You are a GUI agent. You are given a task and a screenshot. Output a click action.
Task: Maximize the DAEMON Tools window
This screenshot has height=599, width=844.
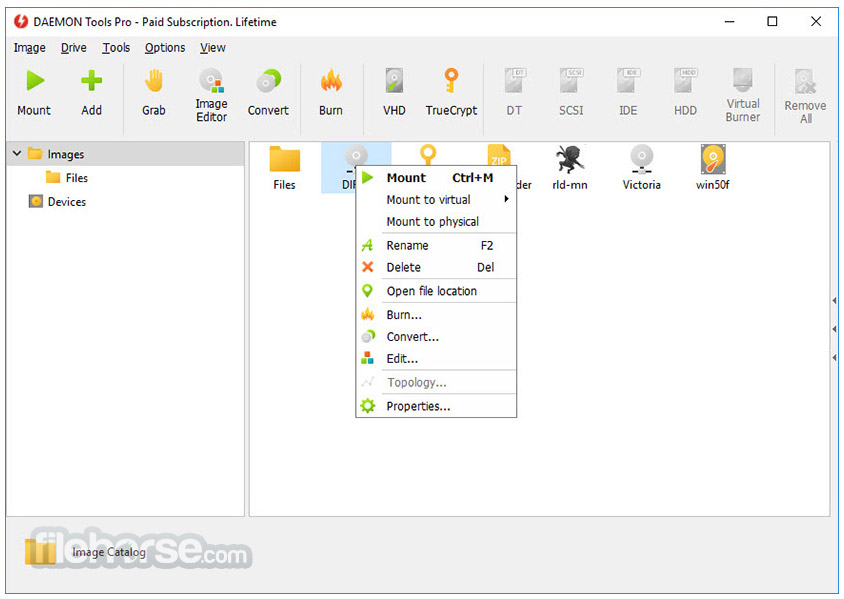coord(772,22)
